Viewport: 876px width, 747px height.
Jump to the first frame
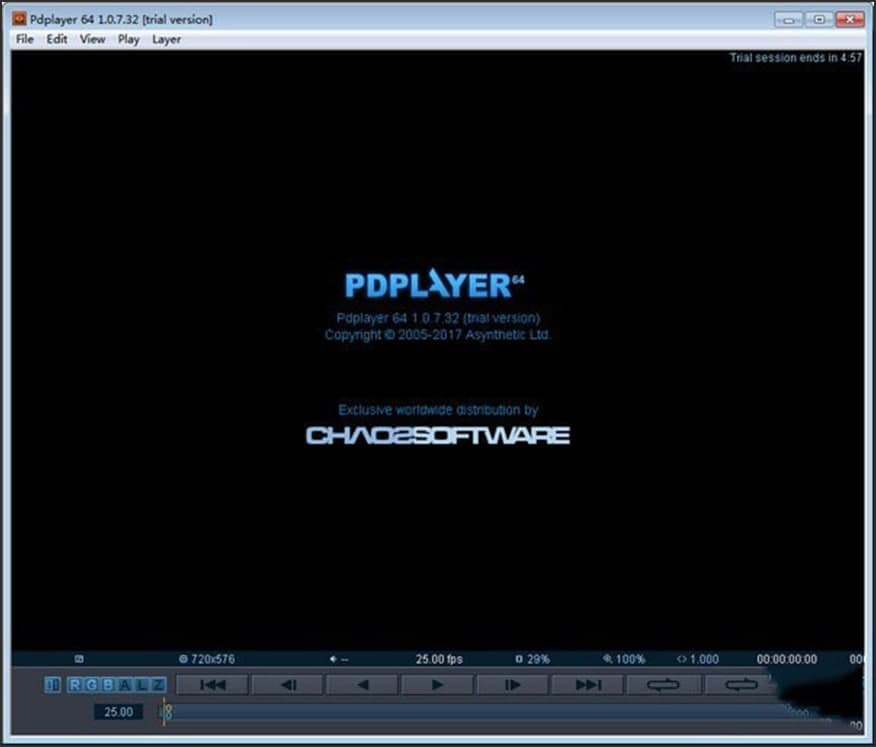209,683
